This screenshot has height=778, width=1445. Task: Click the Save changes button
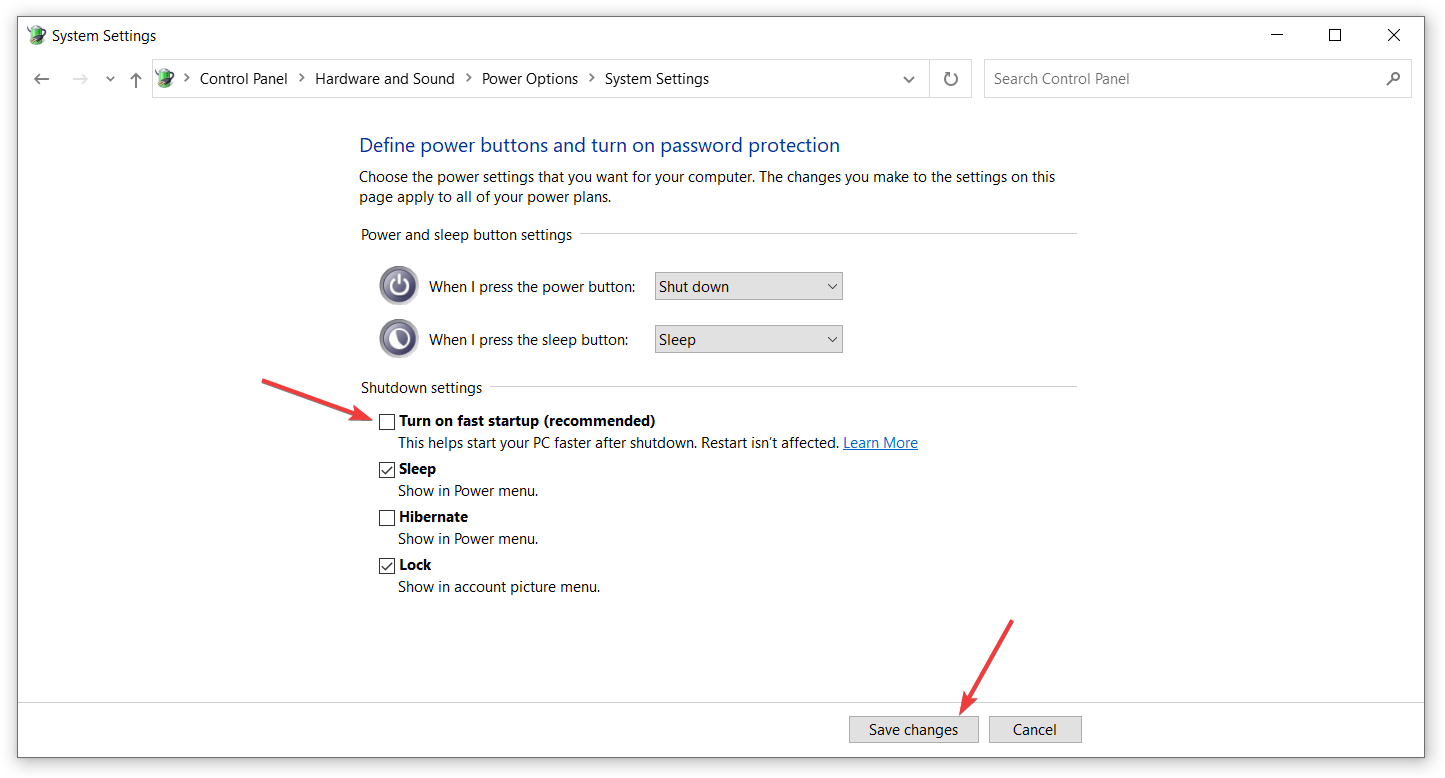click(913, 730)
